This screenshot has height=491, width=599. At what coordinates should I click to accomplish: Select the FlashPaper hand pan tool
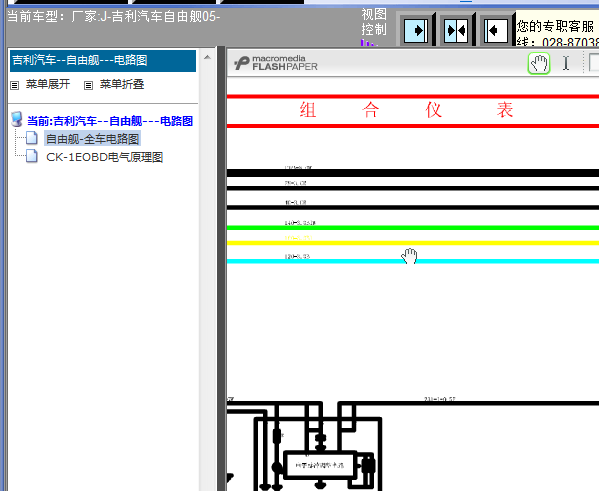[539, 63]
